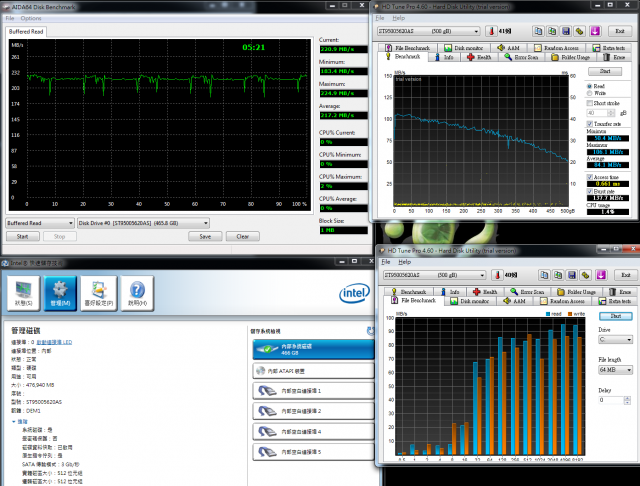Select Write radio in upper HD Tune

tap(589, 93)
